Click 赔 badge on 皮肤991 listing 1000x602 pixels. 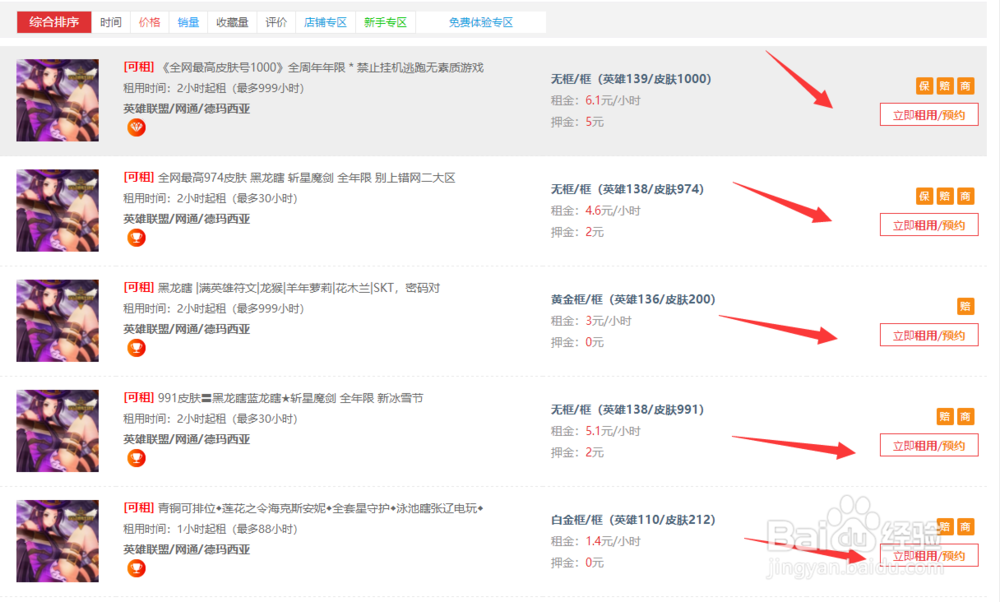(945, 417)
